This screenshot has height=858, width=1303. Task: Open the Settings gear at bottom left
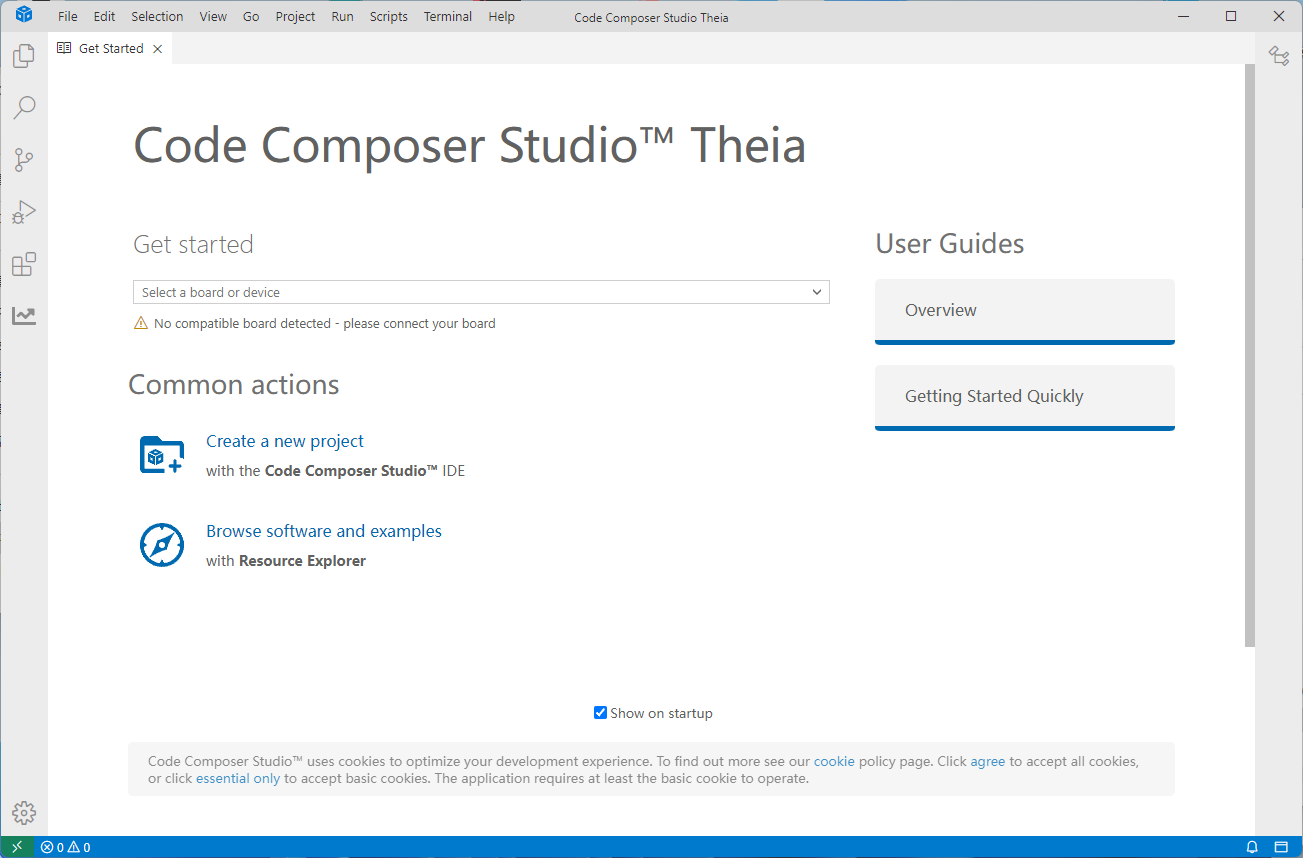pos(25,812)
